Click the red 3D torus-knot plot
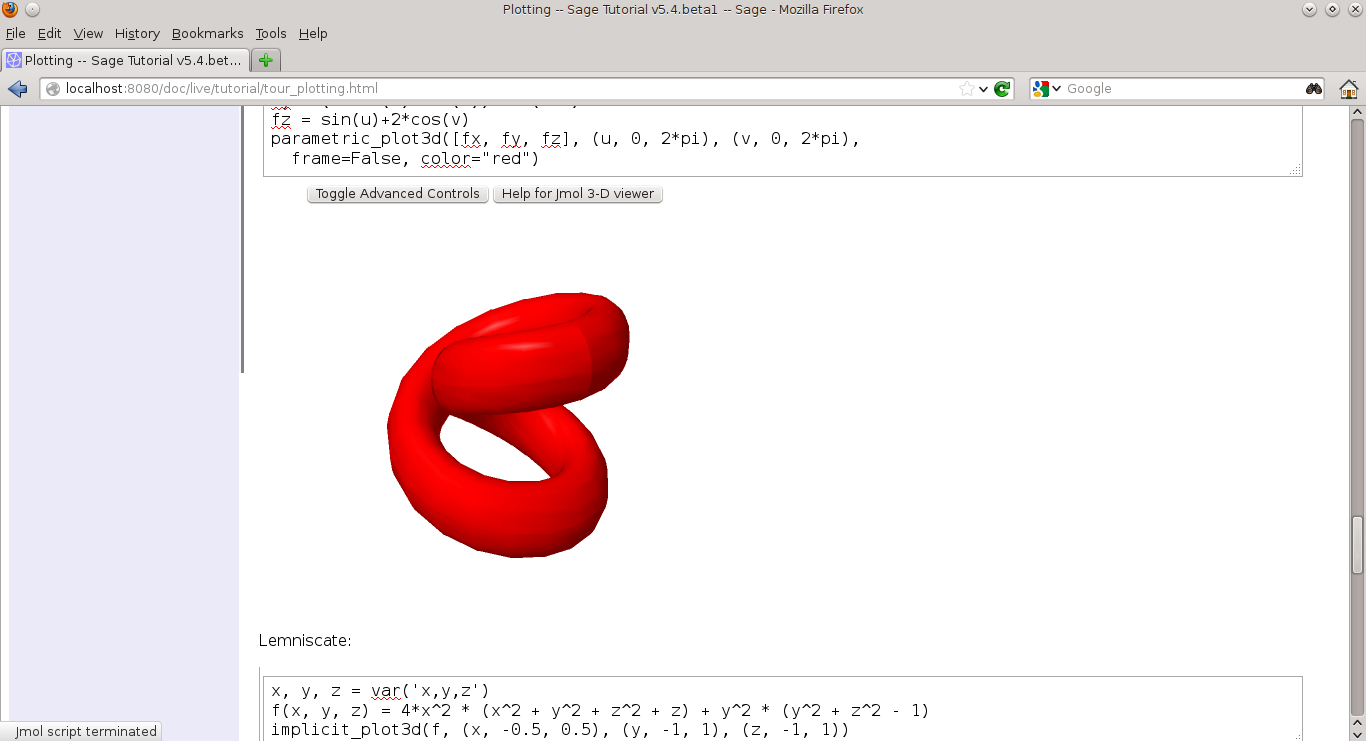 [x=508, y=424]
